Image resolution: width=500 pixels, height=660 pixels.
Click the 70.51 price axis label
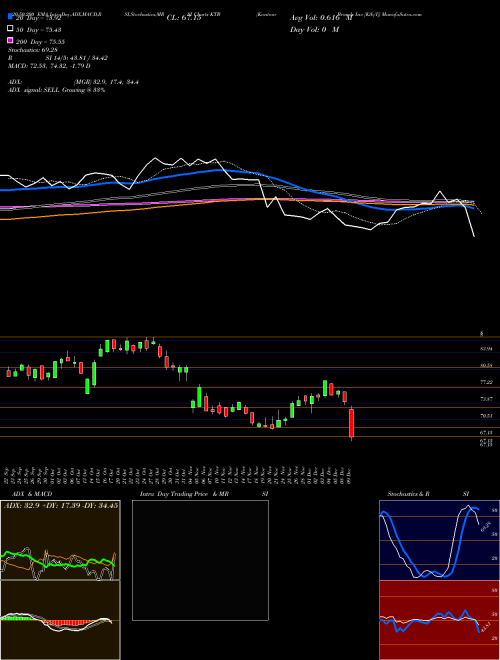tap(486, 416)
